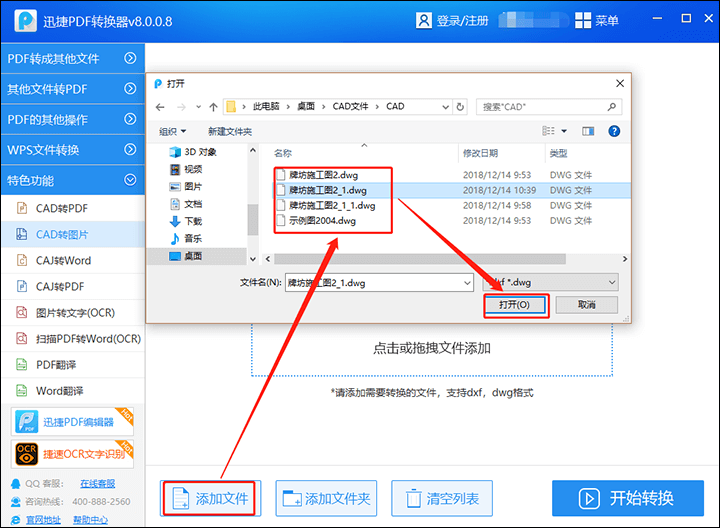Screen dimensions: 720x528
Task: Expand PDF转成其他文件 section
Action: [73, 58]
